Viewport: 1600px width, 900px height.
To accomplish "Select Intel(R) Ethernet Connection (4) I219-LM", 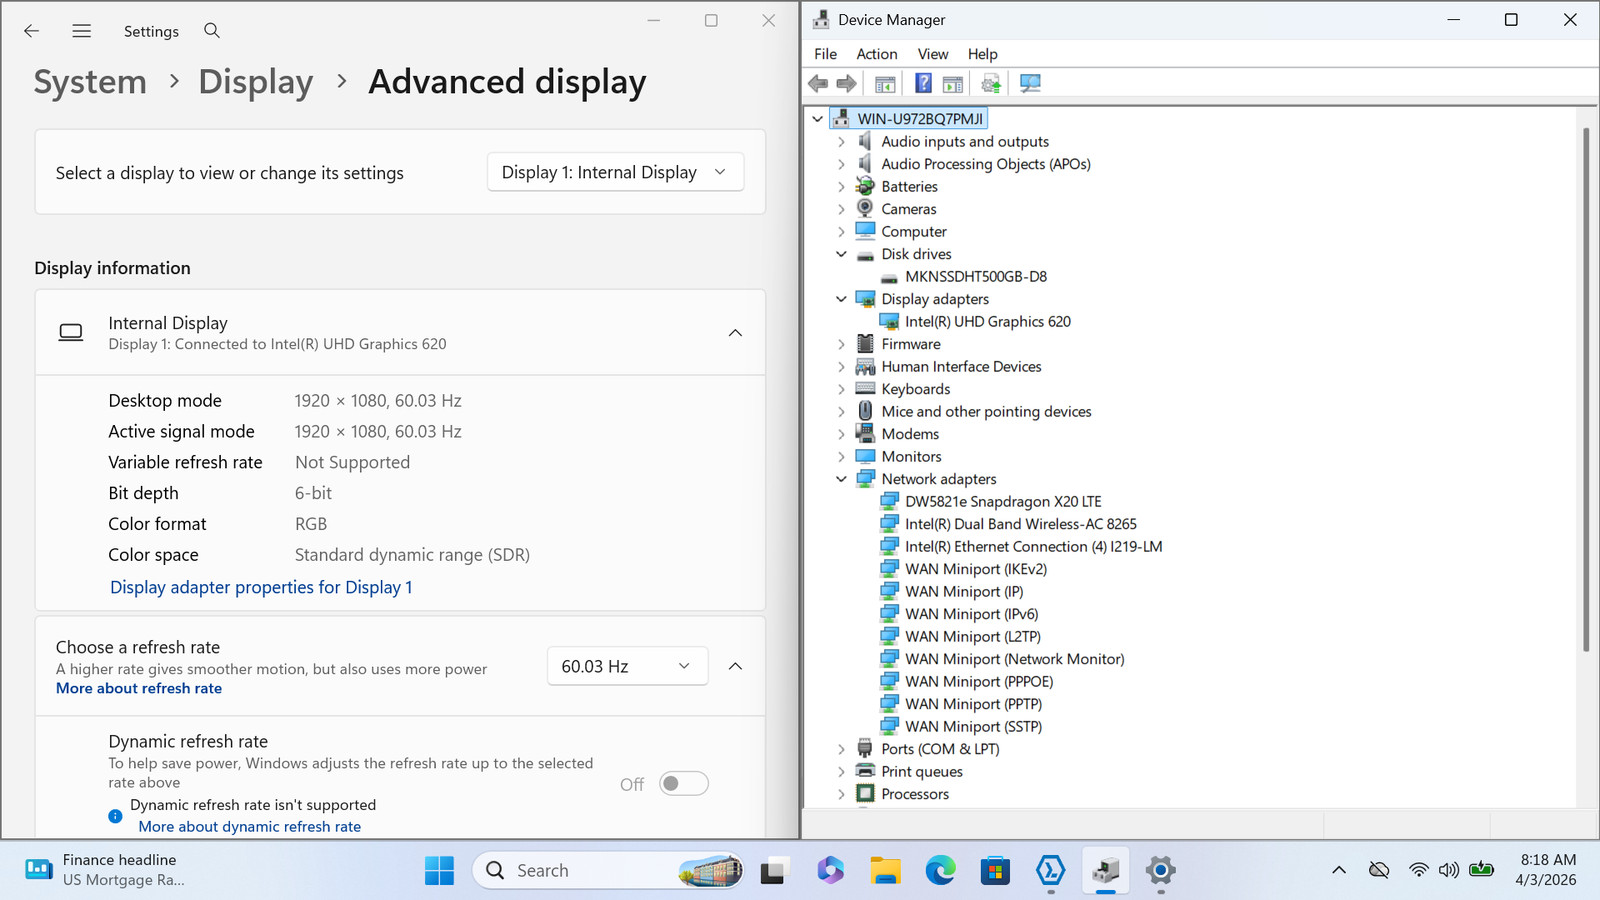I will 1033,547.
